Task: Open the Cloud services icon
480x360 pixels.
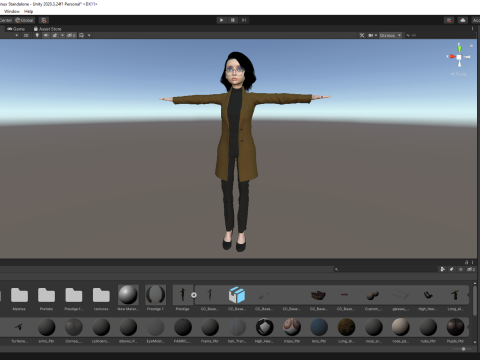Action: [463, 20]
